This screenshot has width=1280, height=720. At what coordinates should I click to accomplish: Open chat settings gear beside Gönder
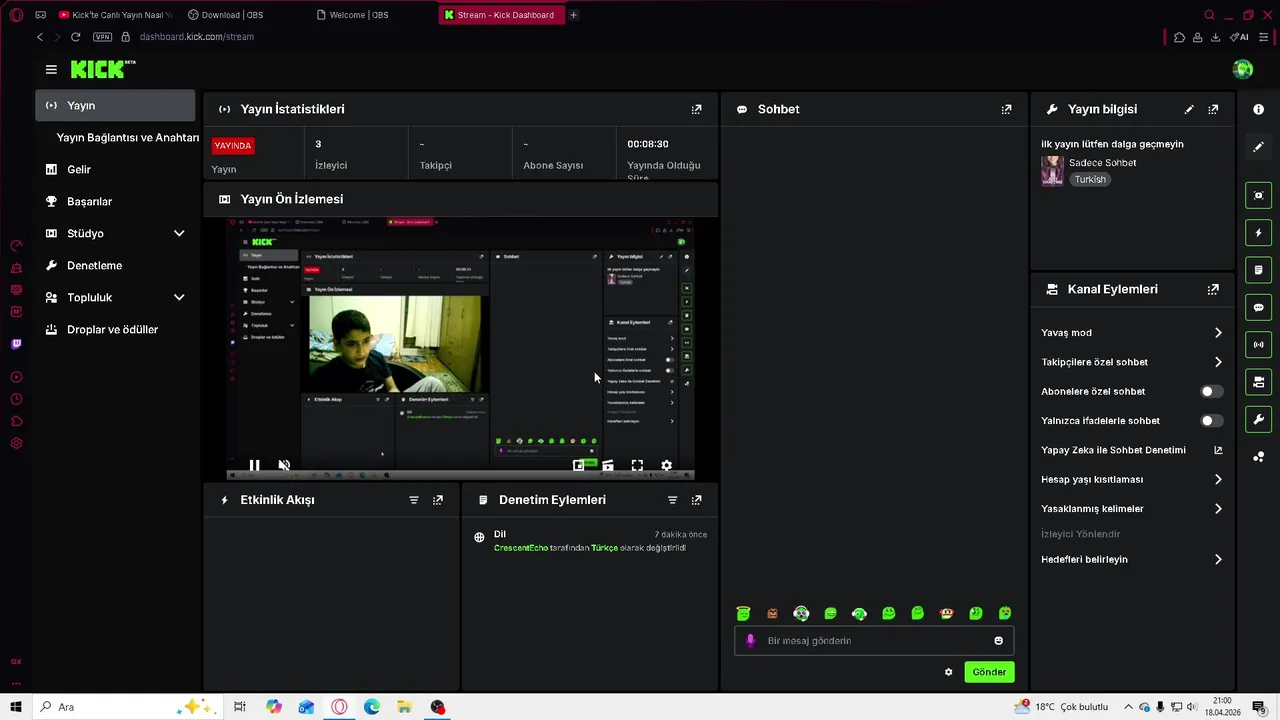948,672
